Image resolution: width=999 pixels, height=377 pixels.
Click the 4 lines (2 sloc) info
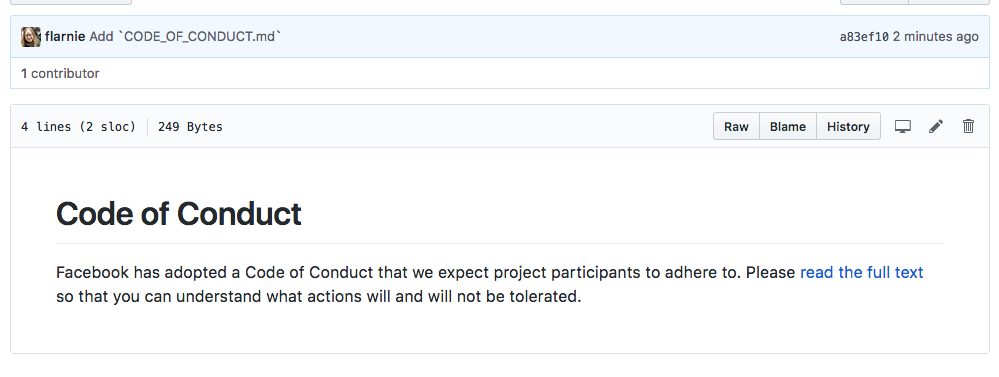[x=78, y=127]
